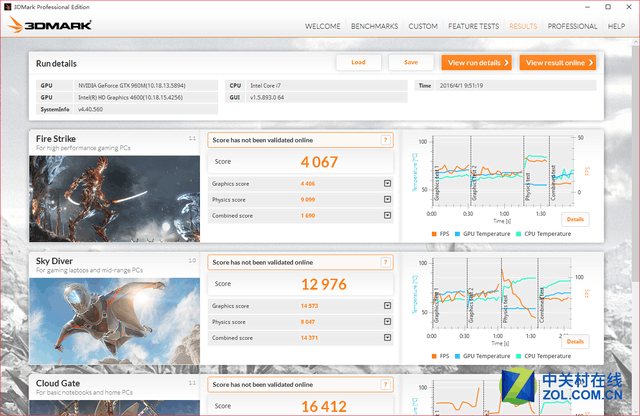640x416 pixels.
Task: Switch to the Custom tab
Action: [x=423, y=26]
